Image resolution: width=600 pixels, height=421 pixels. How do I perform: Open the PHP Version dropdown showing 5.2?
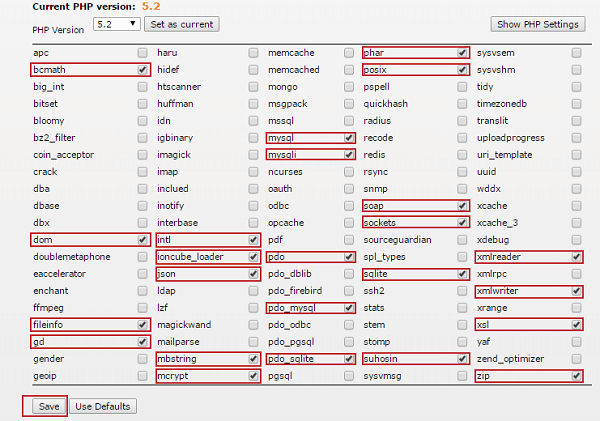pyautogui.click(x=117, y=24)
